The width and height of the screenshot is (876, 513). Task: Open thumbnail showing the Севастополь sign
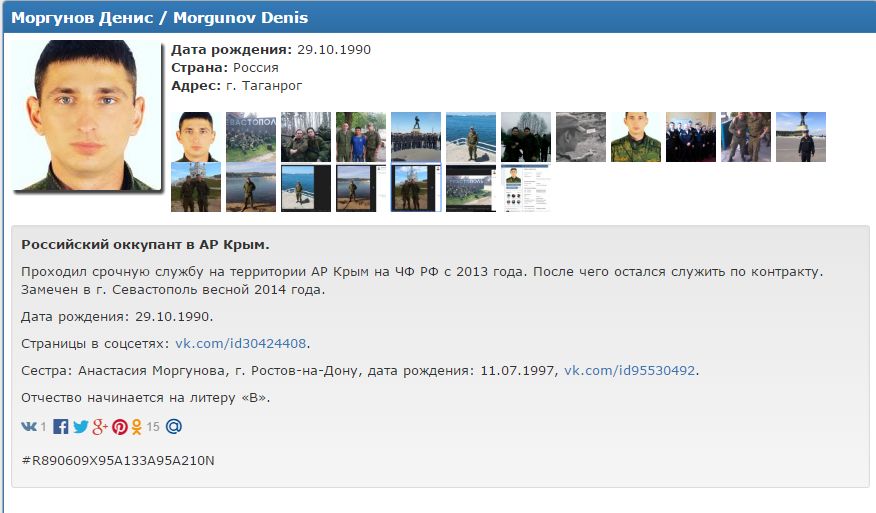pyautogui.click(x=251, y=137)
